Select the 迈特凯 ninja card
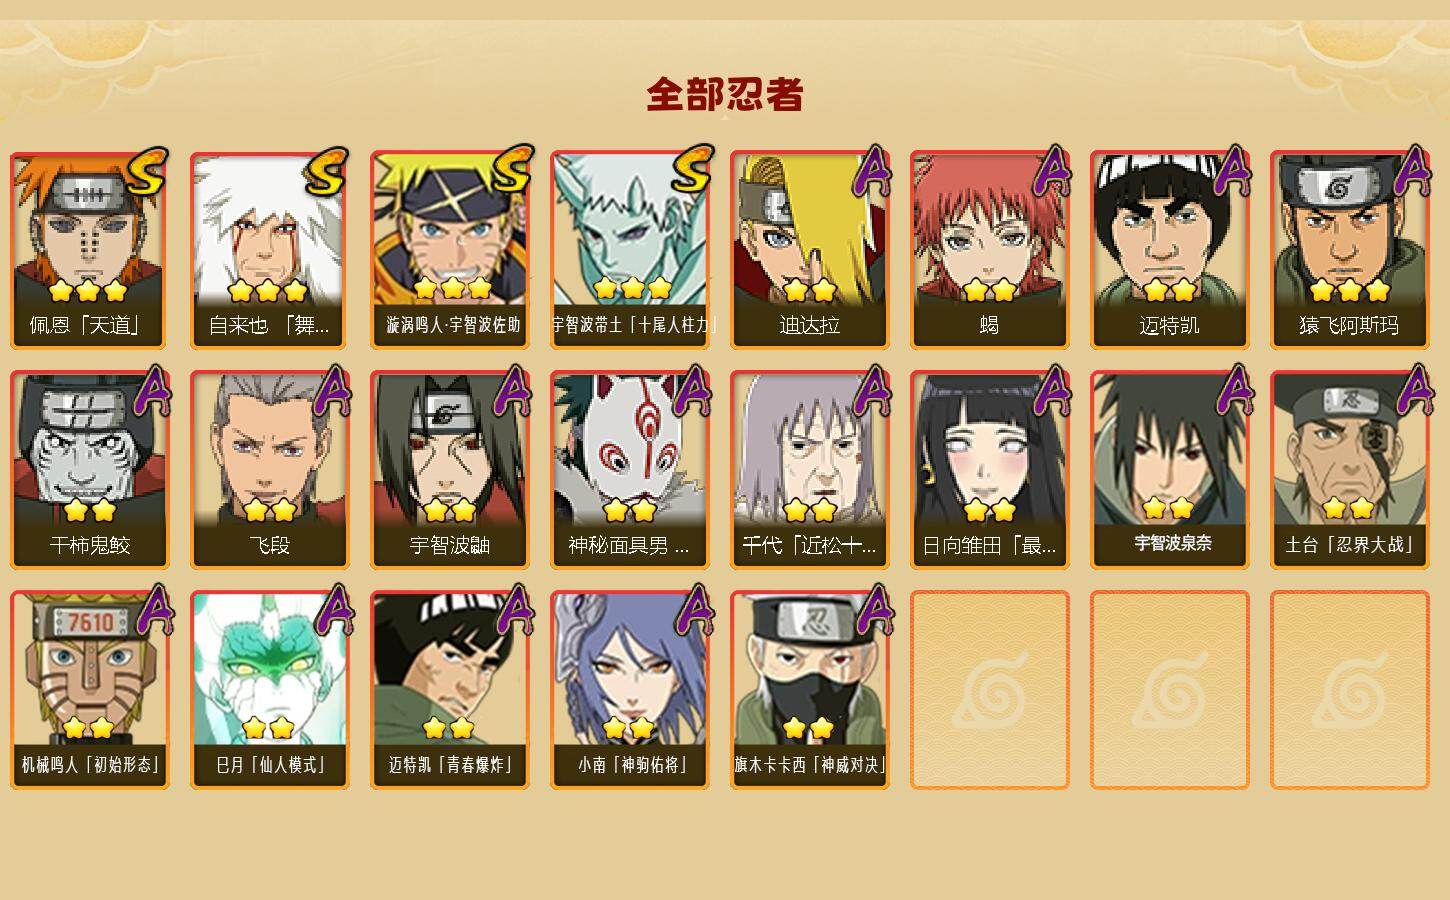The width and height of the screenshot is (1450, 900). (1169, 250)
